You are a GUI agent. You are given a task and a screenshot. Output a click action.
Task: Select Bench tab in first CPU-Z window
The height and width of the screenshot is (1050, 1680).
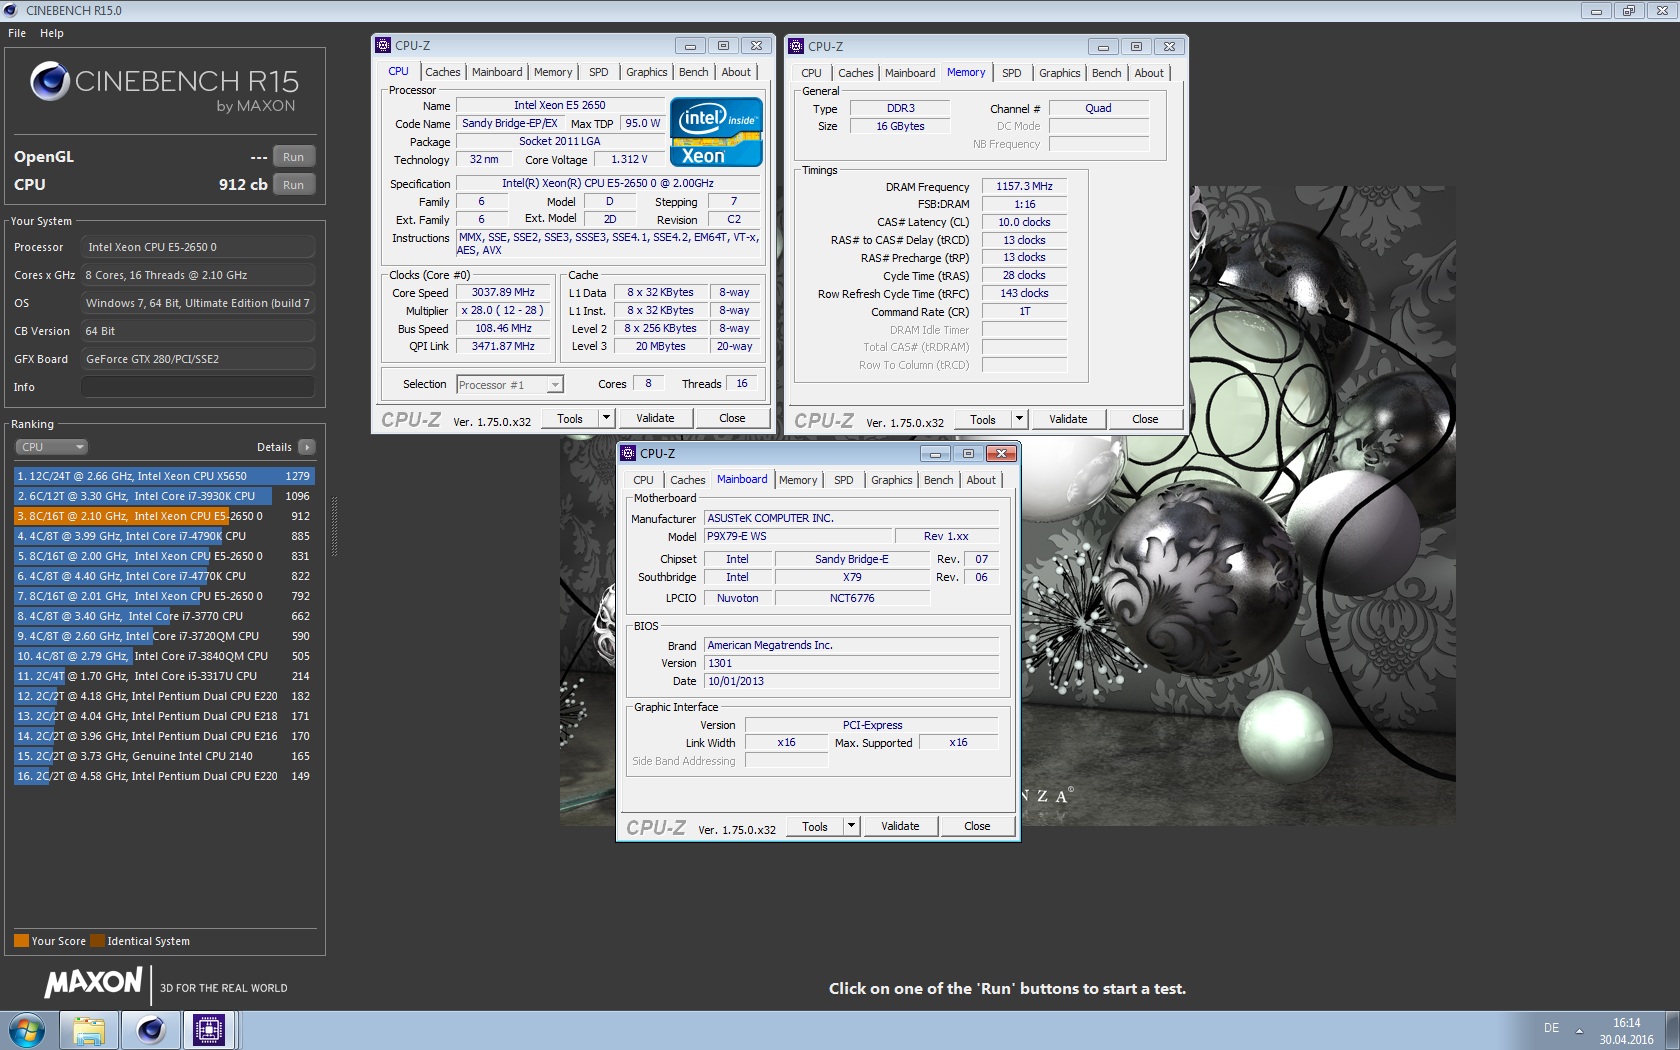point(693,72)
